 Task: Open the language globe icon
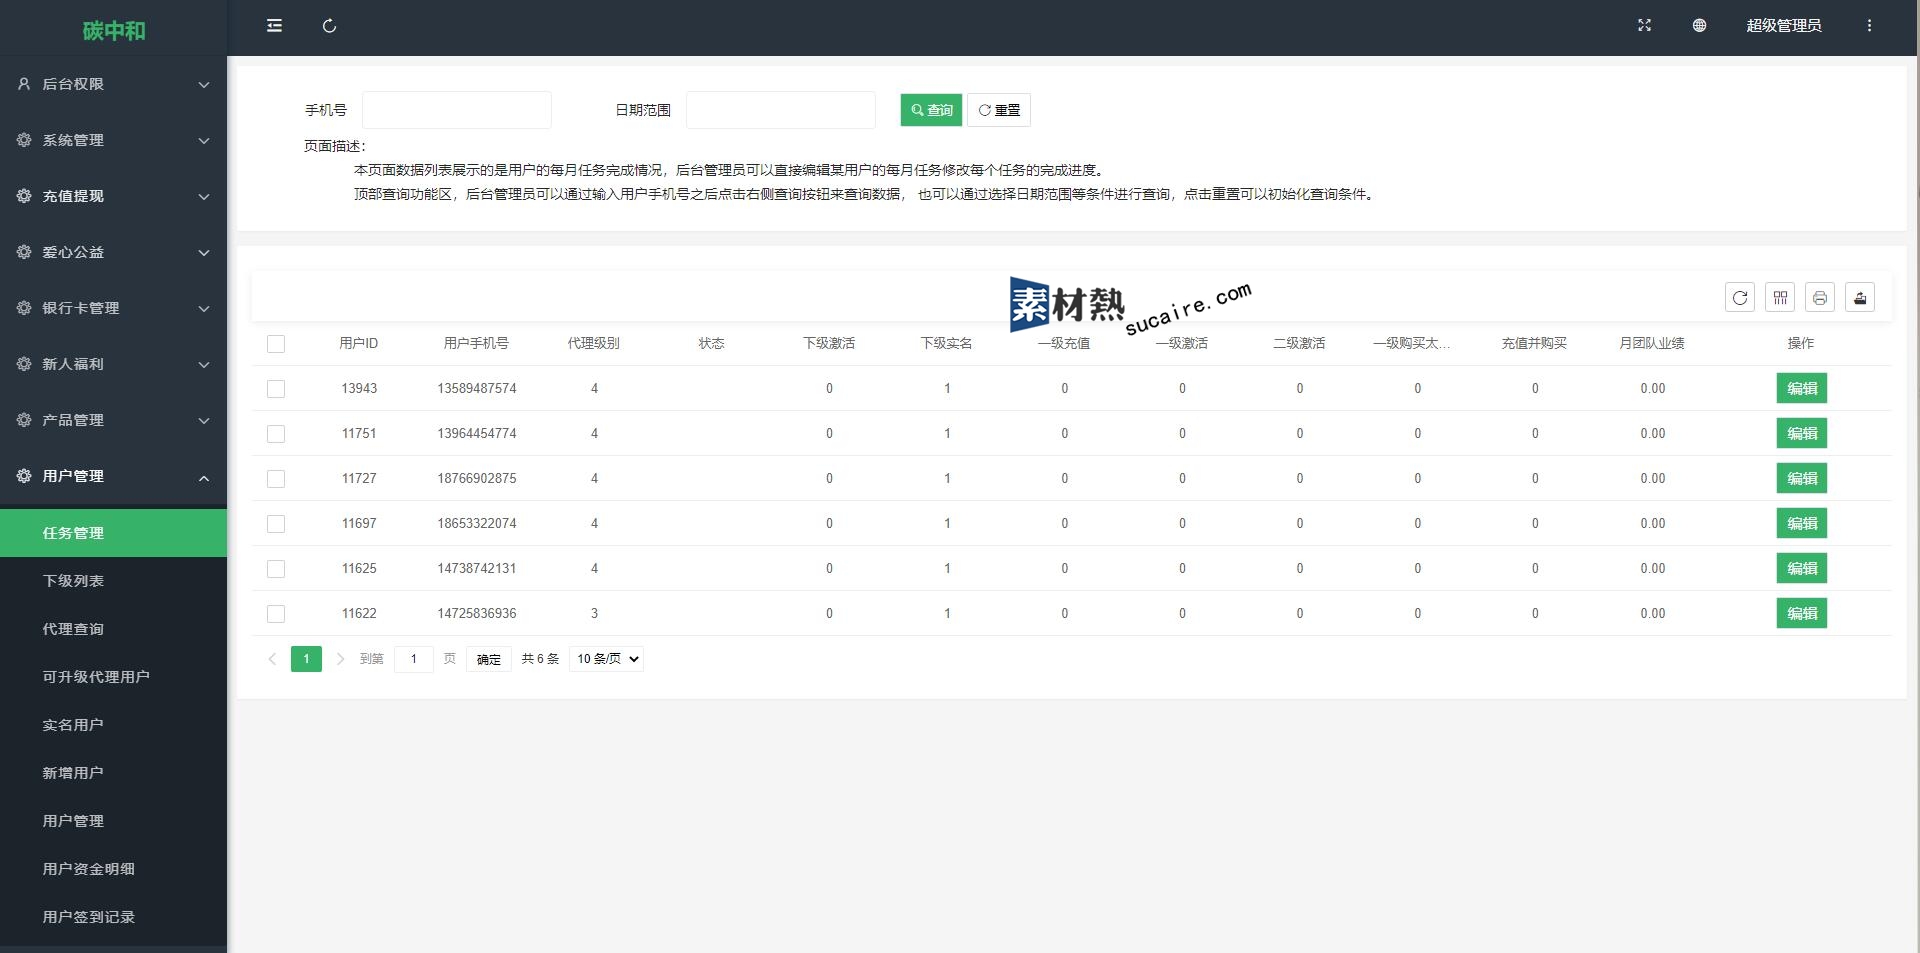click(1699, 26)
